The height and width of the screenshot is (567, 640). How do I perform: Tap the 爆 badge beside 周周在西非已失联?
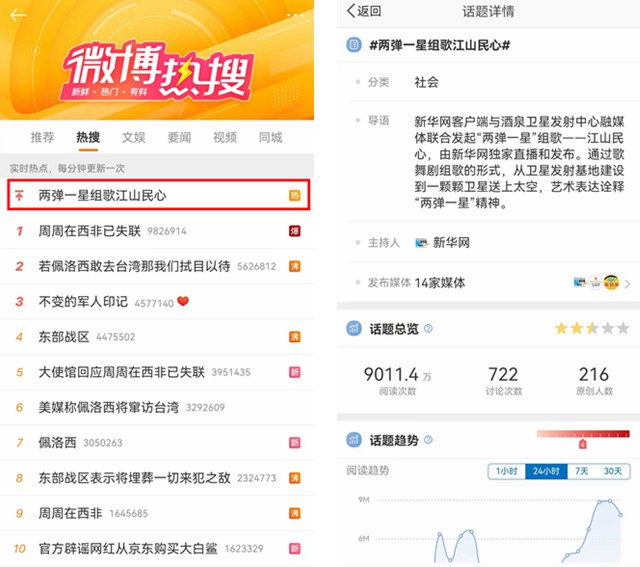[295, 231]
